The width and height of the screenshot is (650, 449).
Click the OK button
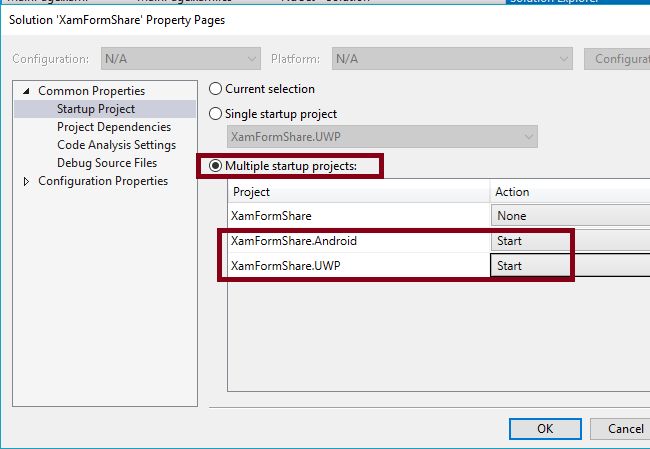click(545, 429)
